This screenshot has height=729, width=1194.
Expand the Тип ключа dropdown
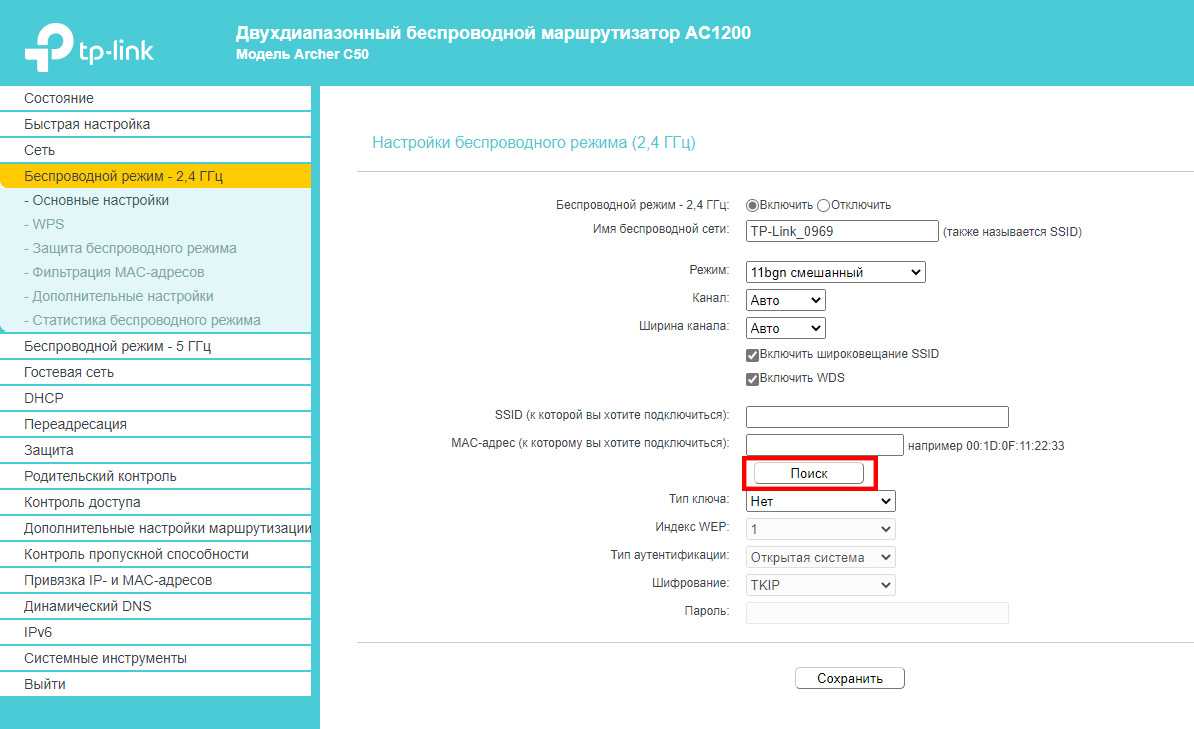(x=820, y=501)
